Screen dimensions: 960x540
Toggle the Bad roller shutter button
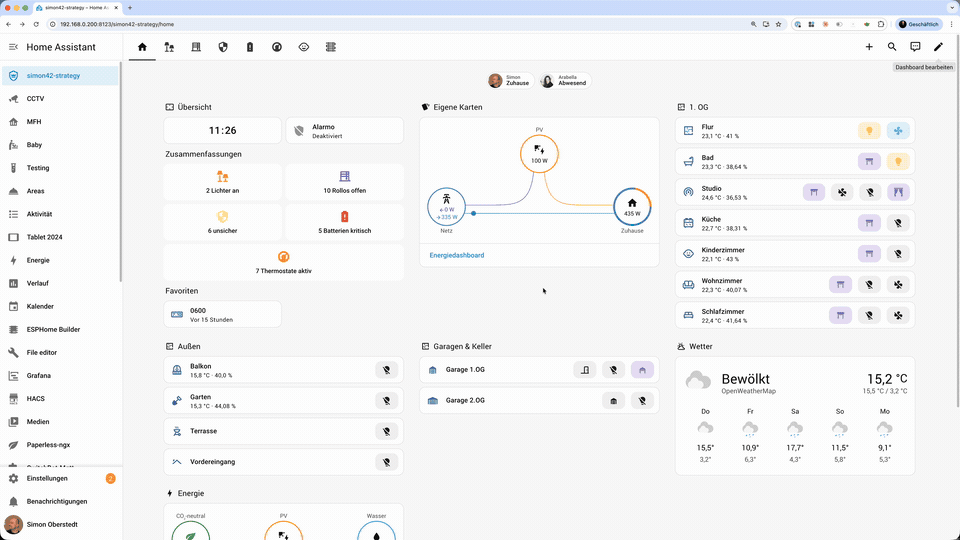869,162
